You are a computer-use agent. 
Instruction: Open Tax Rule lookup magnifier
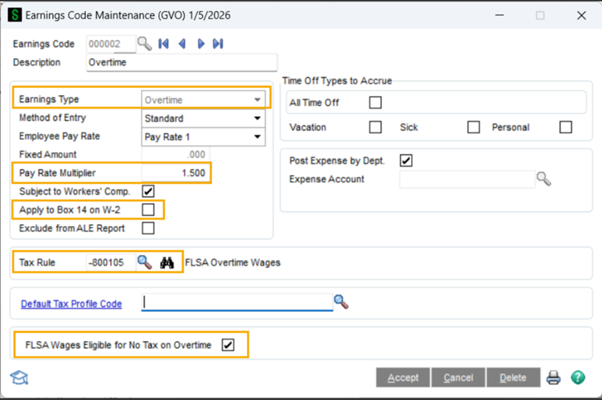[x=144, y=263]
